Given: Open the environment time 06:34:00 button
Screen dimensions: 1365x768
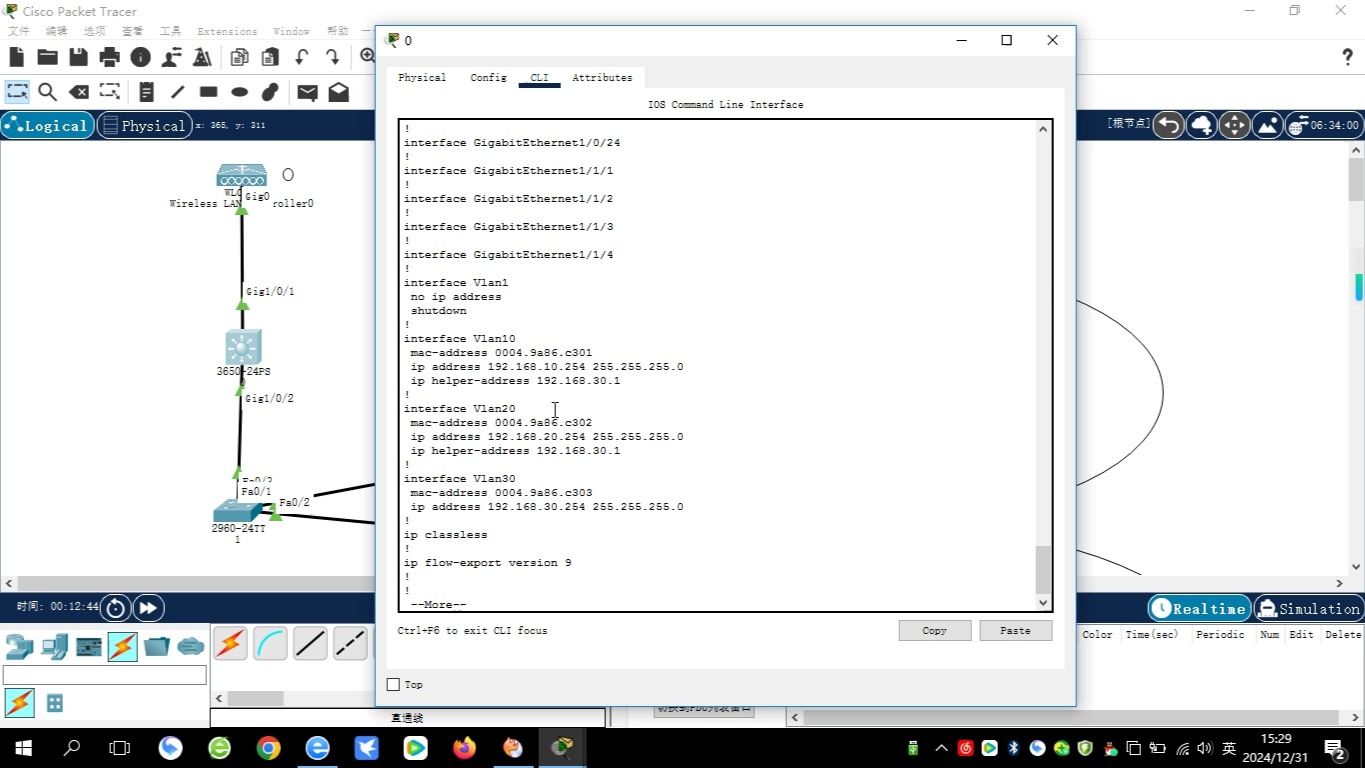Looking at the screenshot, I should pyautogui.click(x=1324, y=125).
